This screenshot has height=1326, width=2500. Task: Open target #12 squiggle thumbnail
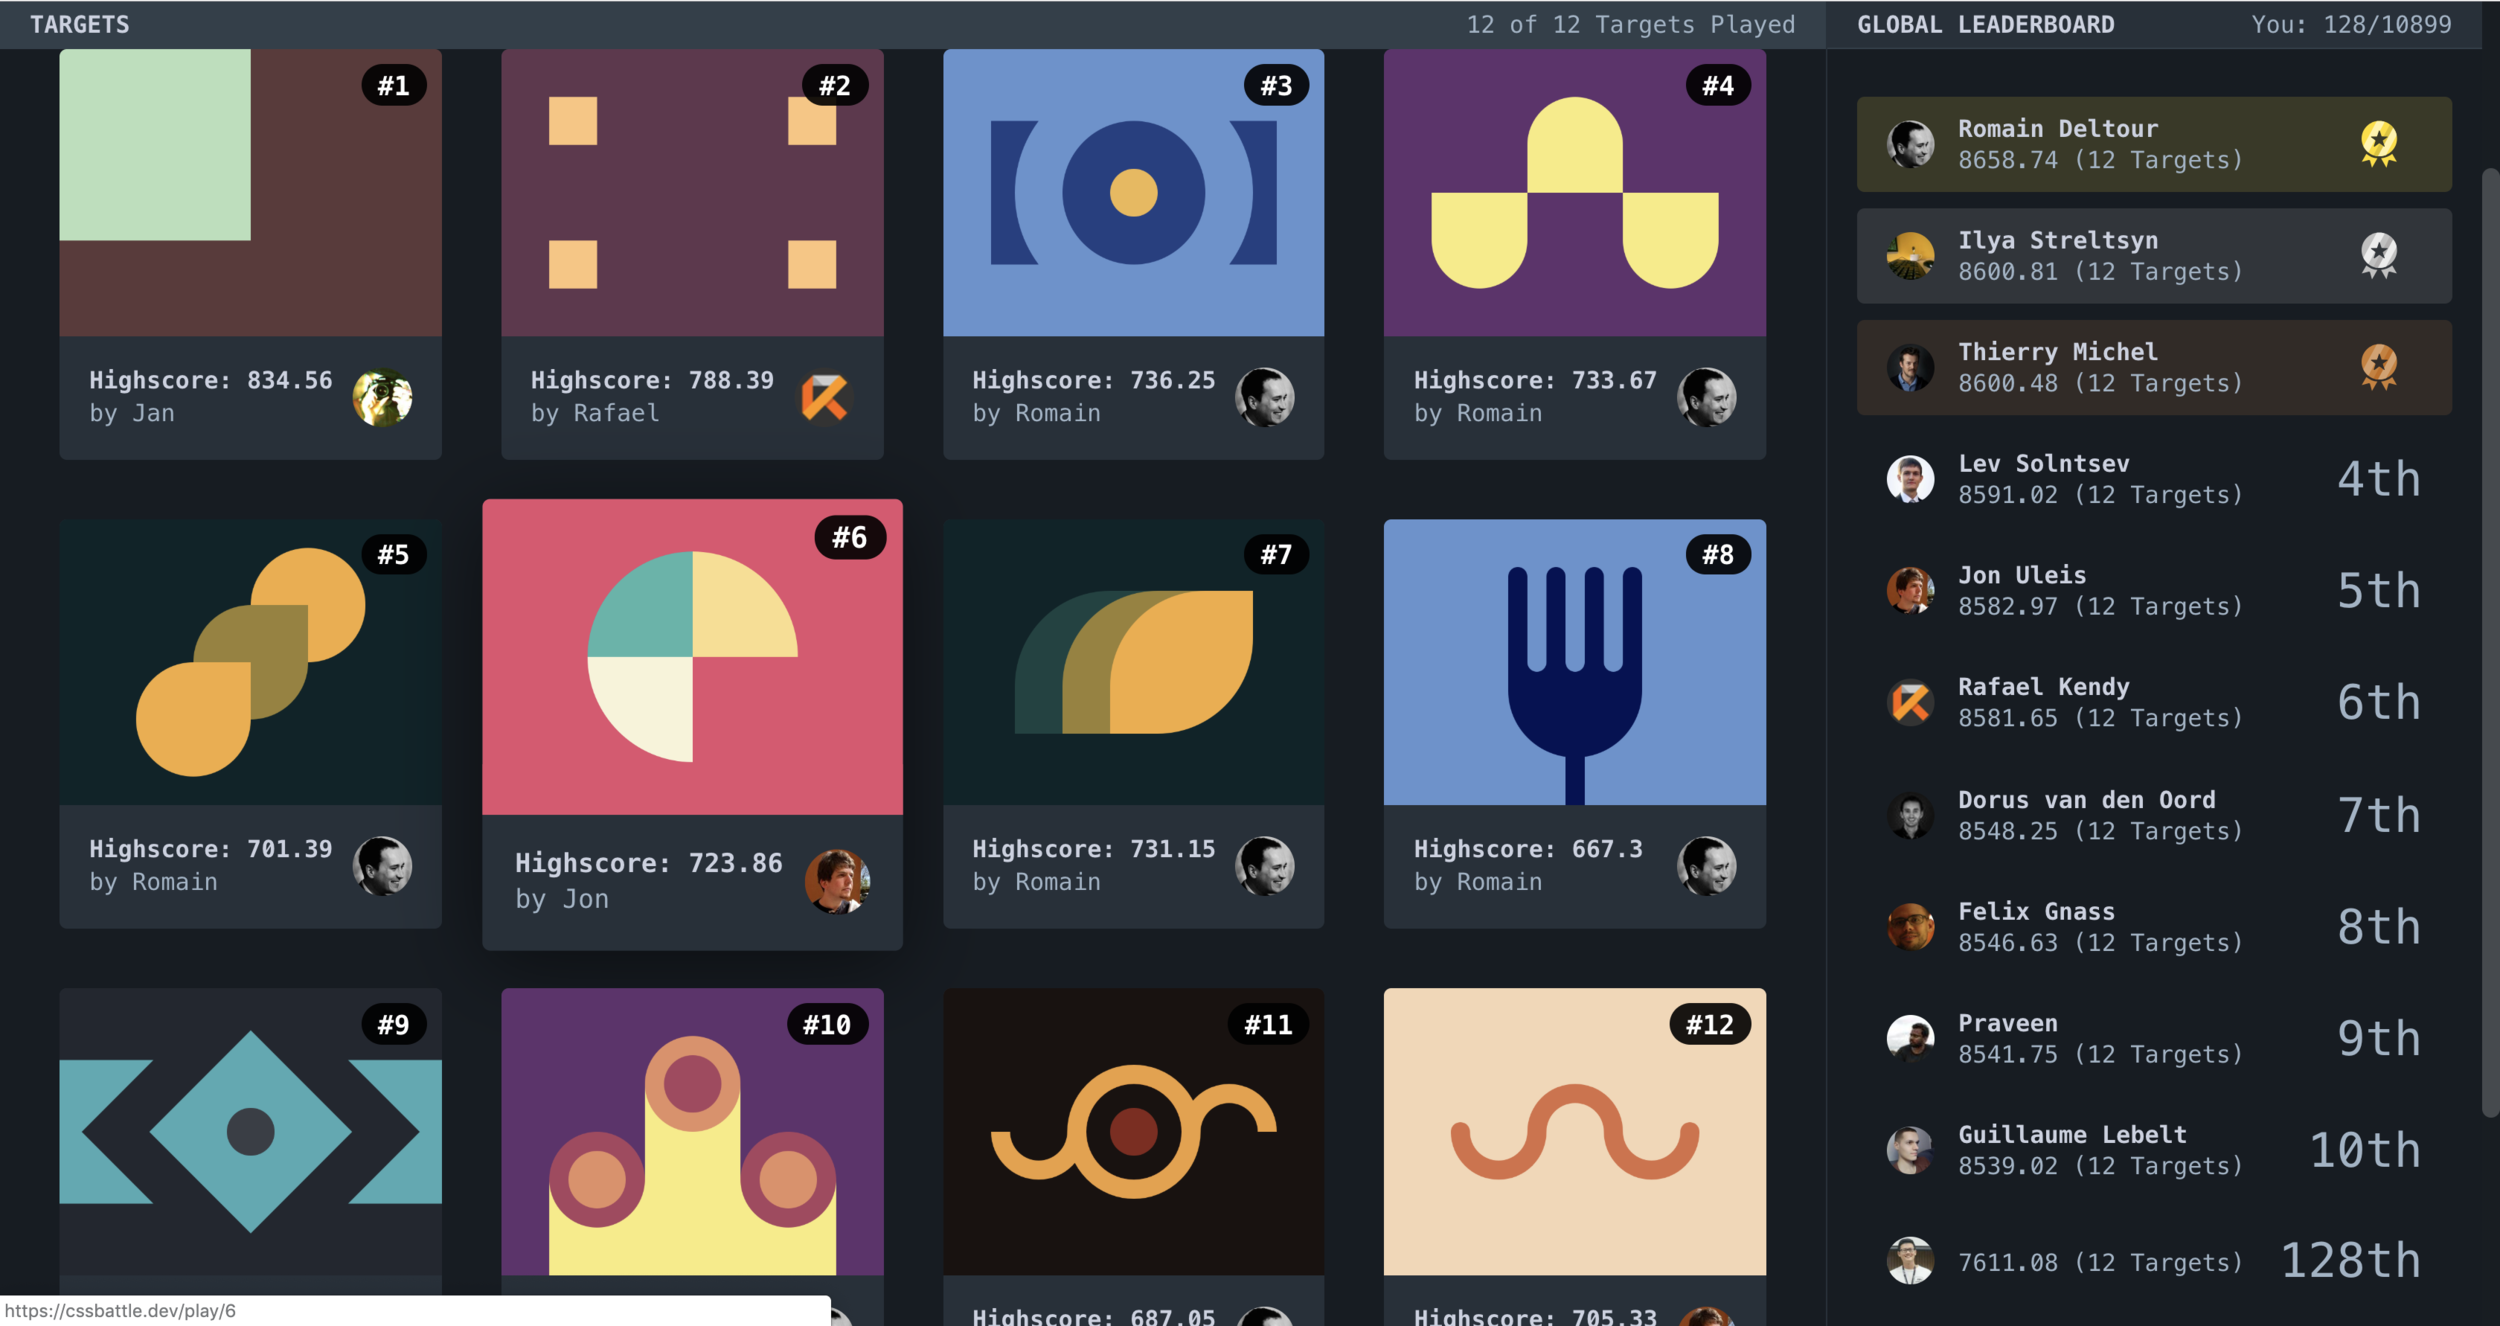[x=1574, y=1132]
